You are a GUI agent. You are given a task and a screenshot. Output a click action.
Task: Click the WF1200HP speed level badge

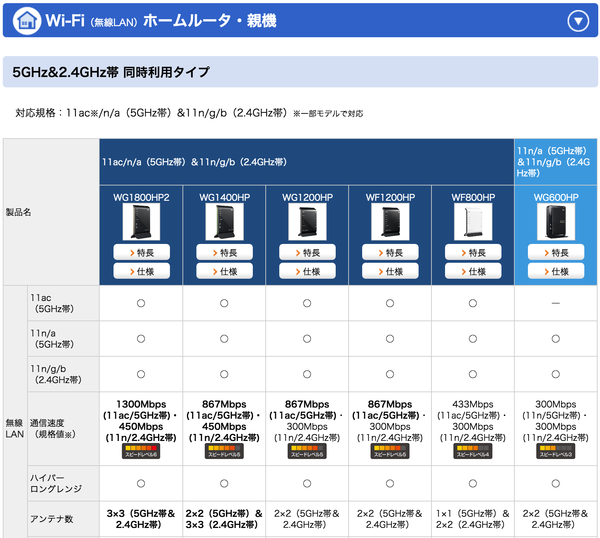pyautogui.click(x=390, y=451)
